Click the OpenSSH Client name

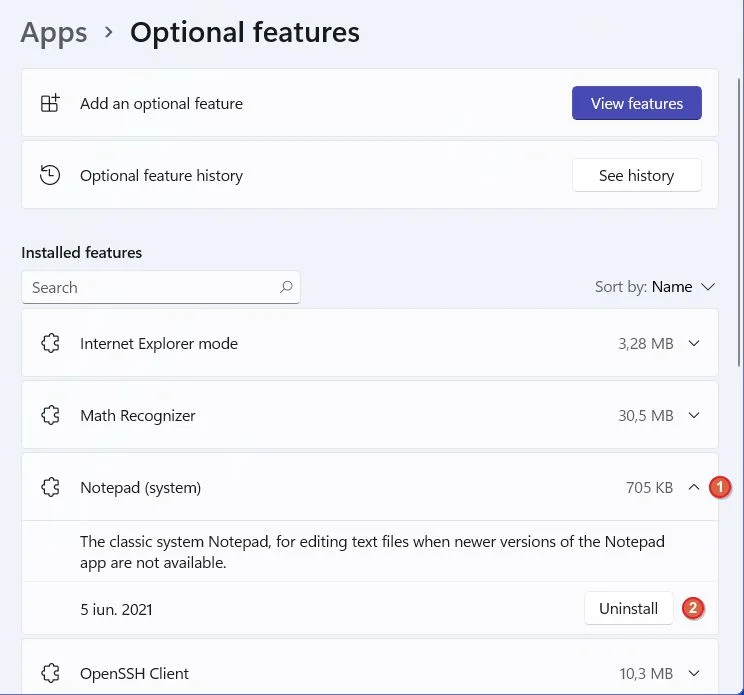click(x=134, y=673)
